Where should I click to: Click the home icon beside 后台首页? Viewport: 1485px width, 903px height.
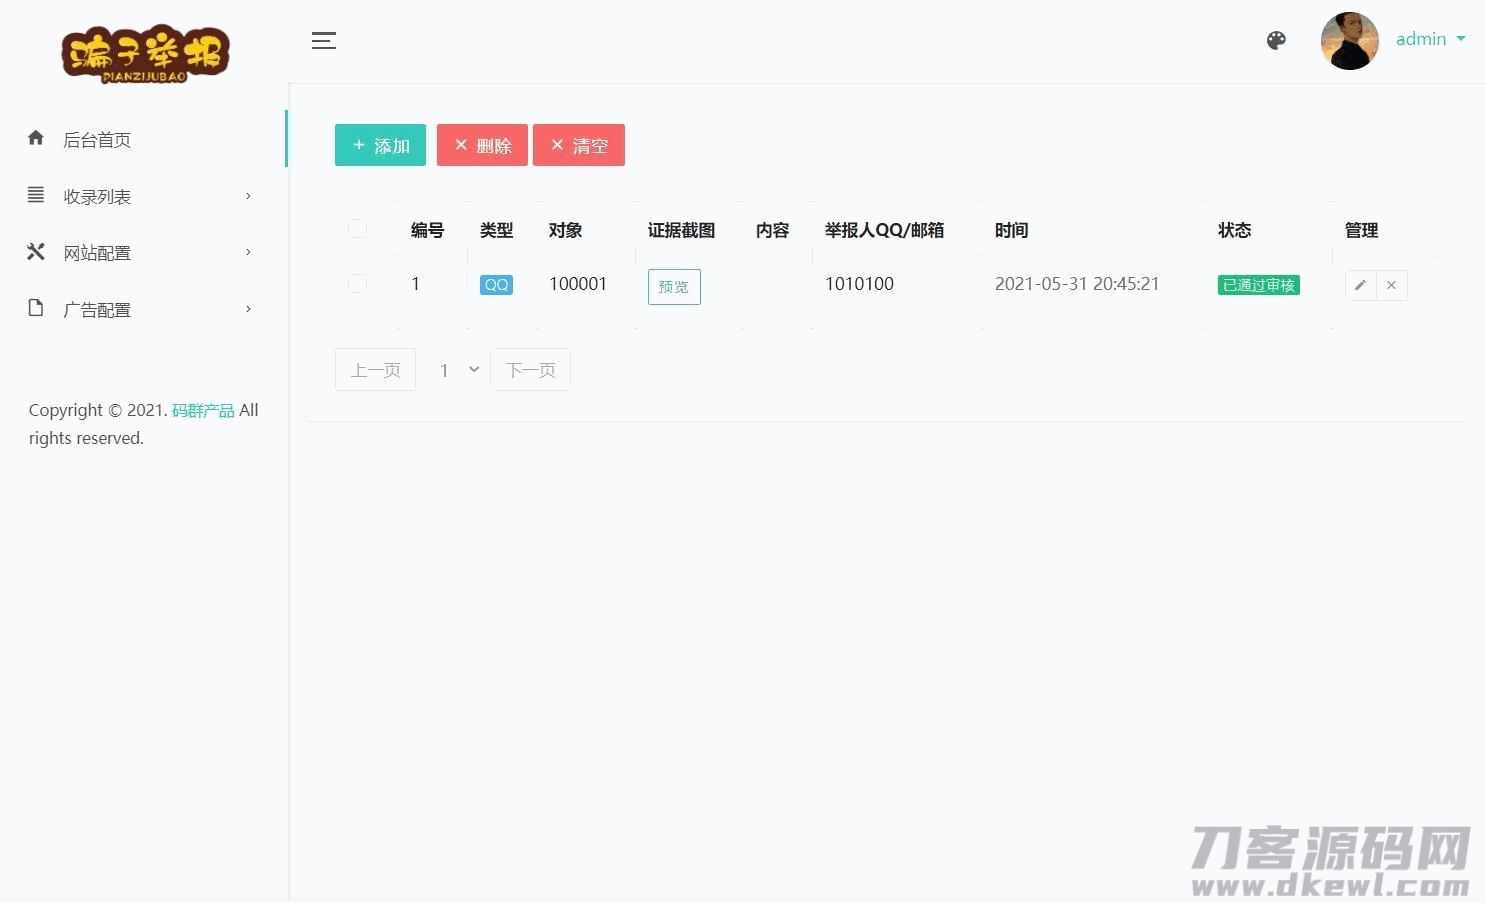point(36,139)
